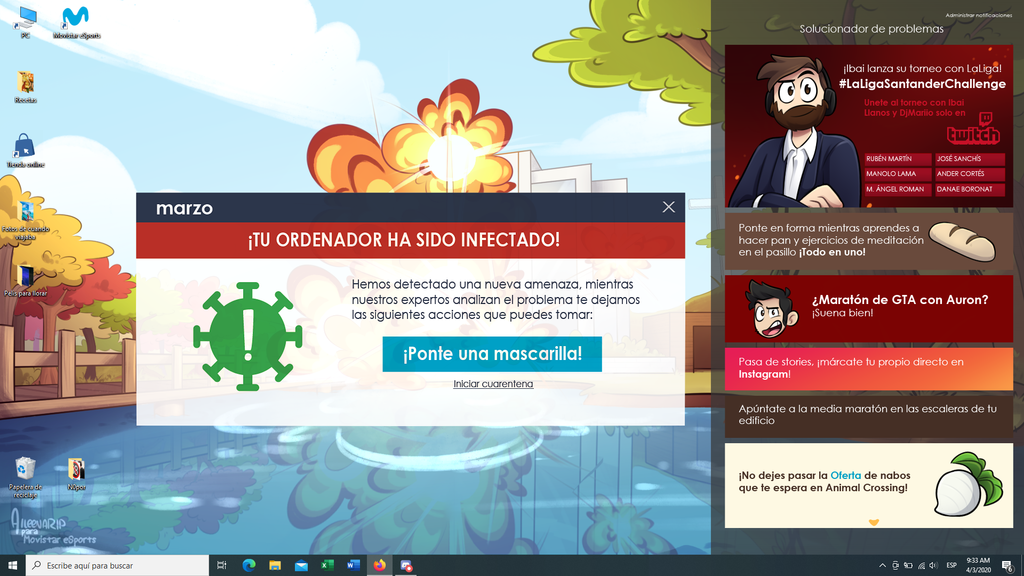Open the Instagram stories notification

tap(869, 368)
